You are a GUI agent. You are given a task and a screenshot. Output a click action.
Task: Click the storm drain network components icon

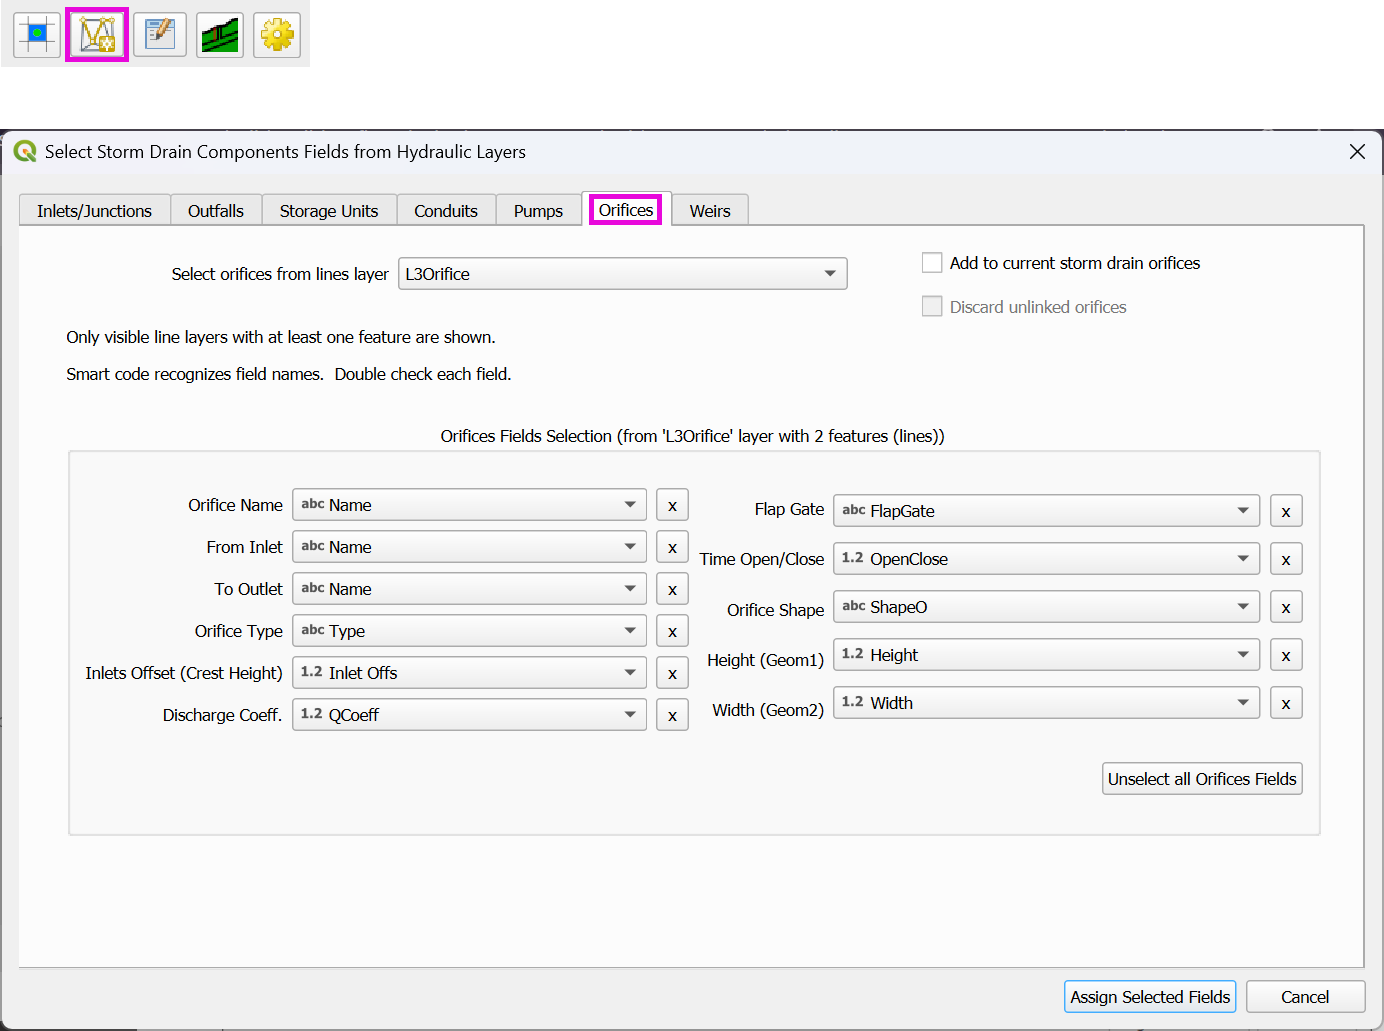97,35
